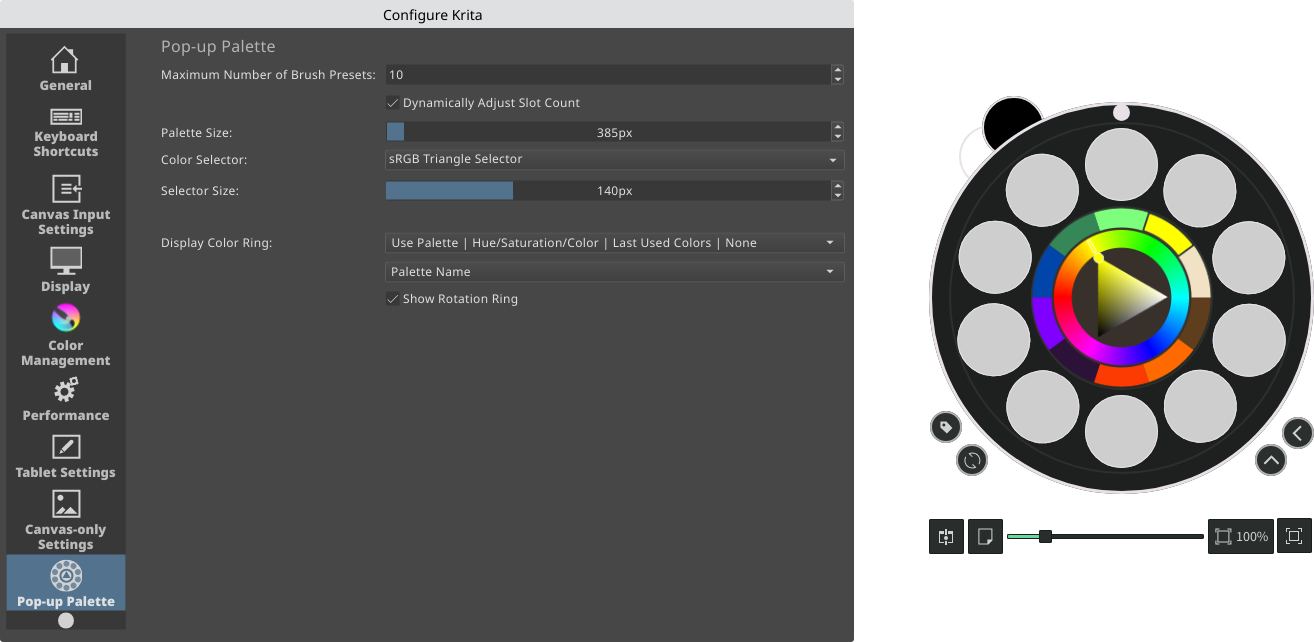This screenshot has width=1314, height=642.
Task: Open the Color Management settings page
Action: click(65, 335)
